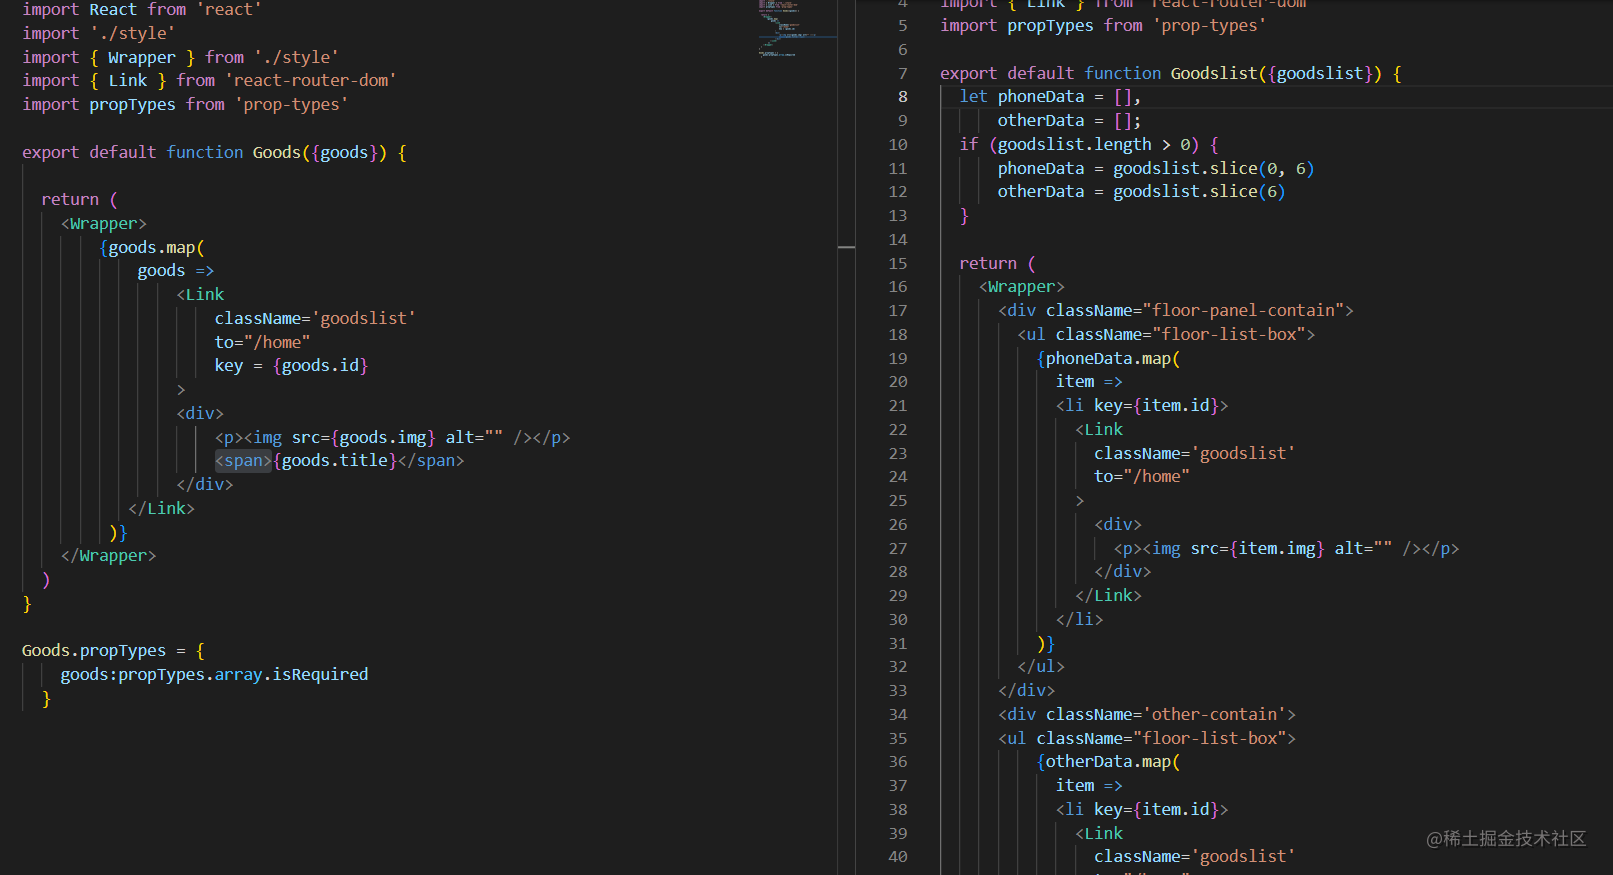This screenshot has height=875, width=1613.
Task: Click the closing </li> tag on line 30
Action: click(1080, 619)
